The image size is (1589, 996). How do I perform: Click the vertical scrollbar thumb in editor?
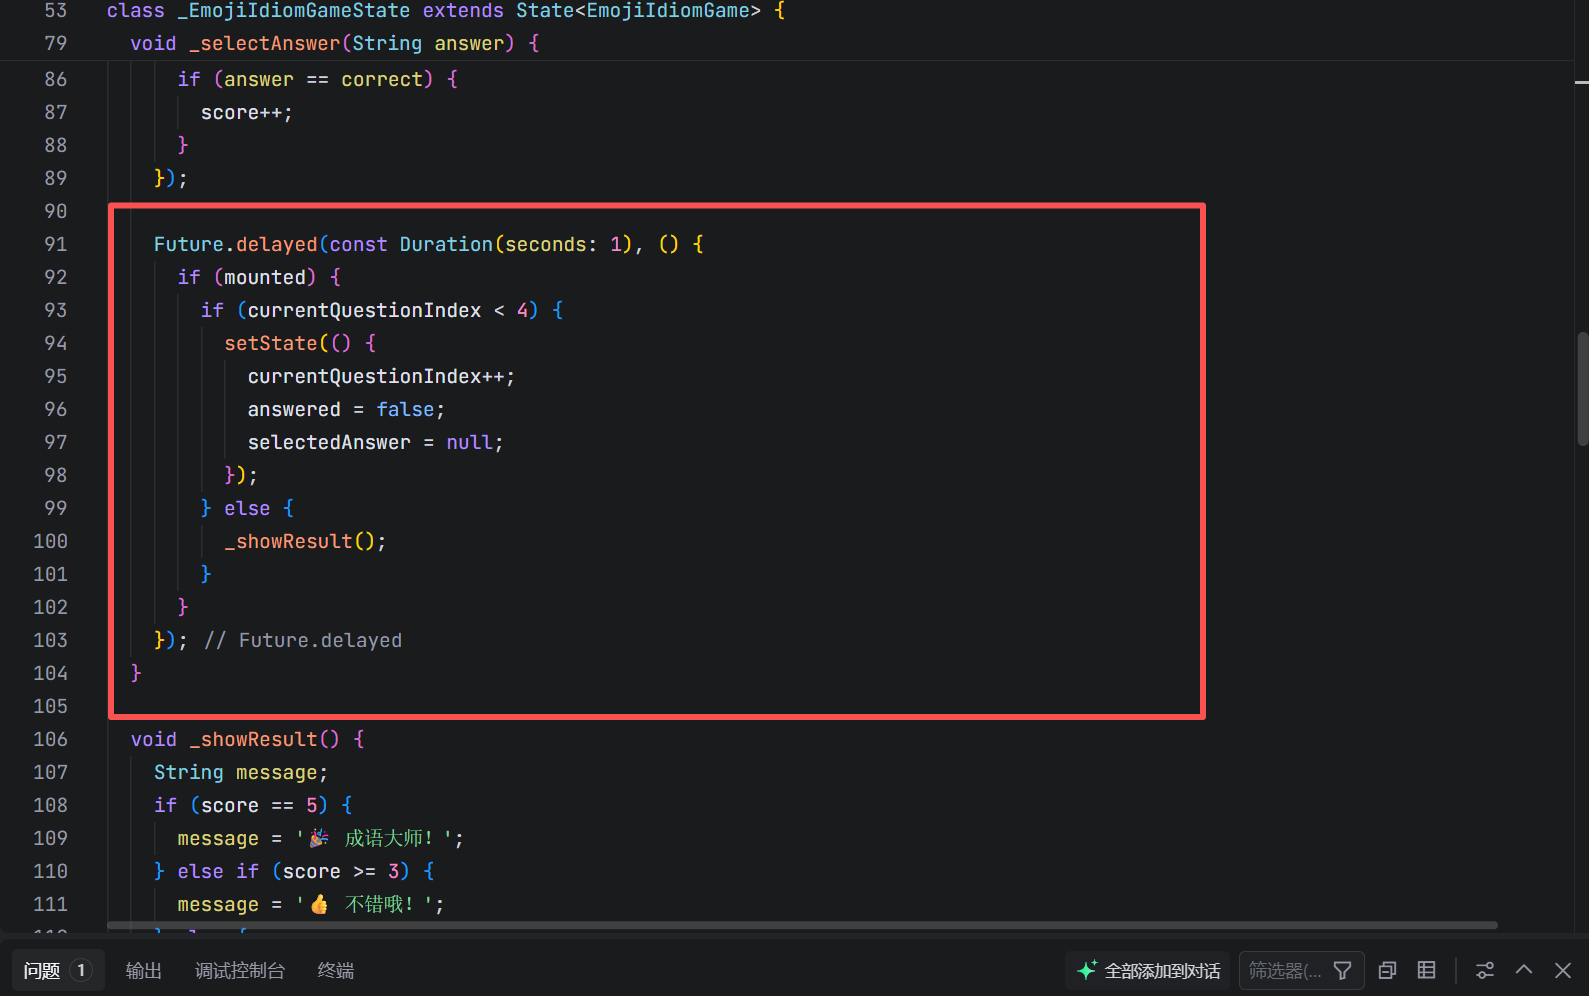[x=1582, y=389]
